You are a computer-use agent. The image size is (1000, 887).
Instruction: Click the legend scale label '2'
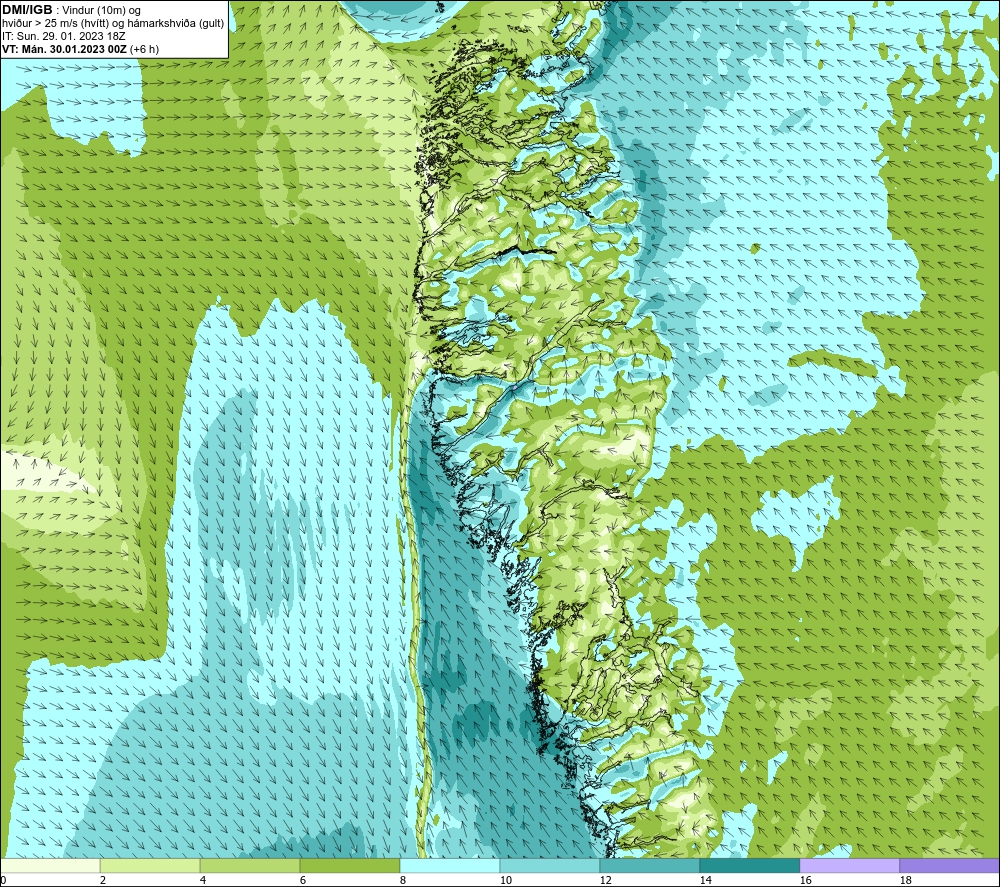103,880
